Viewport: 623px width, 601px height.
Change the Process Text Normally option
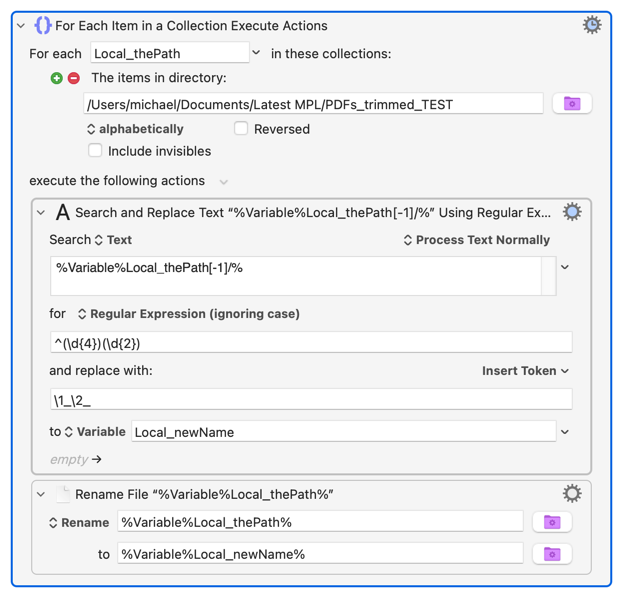pyautogui.click(x=476, y=240)
